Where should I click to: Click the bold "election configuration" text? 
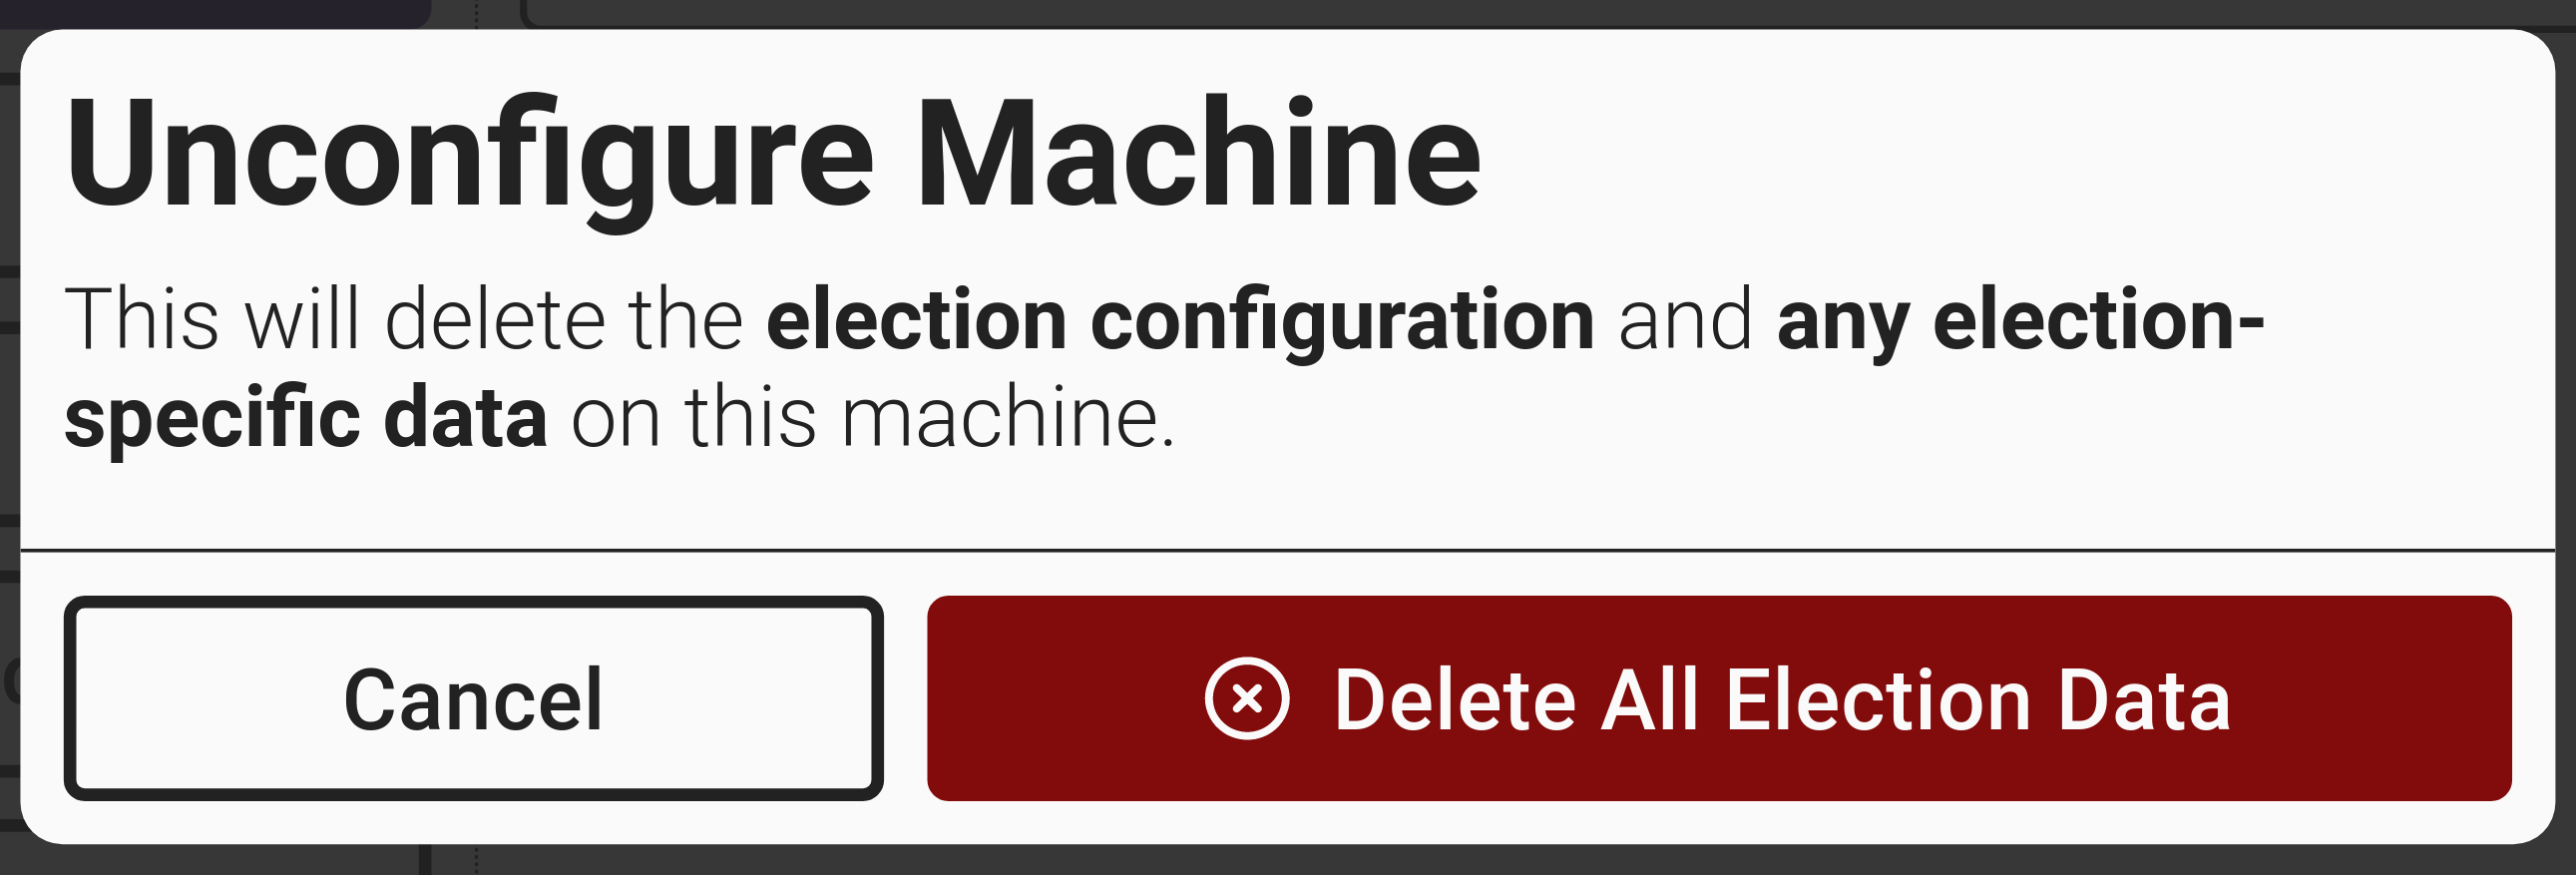coord(1180,321)
